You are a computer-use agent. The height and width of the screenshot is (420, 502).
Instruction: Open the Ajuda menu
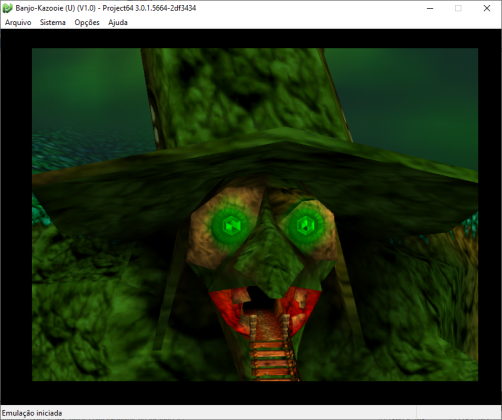coord(118,22)
